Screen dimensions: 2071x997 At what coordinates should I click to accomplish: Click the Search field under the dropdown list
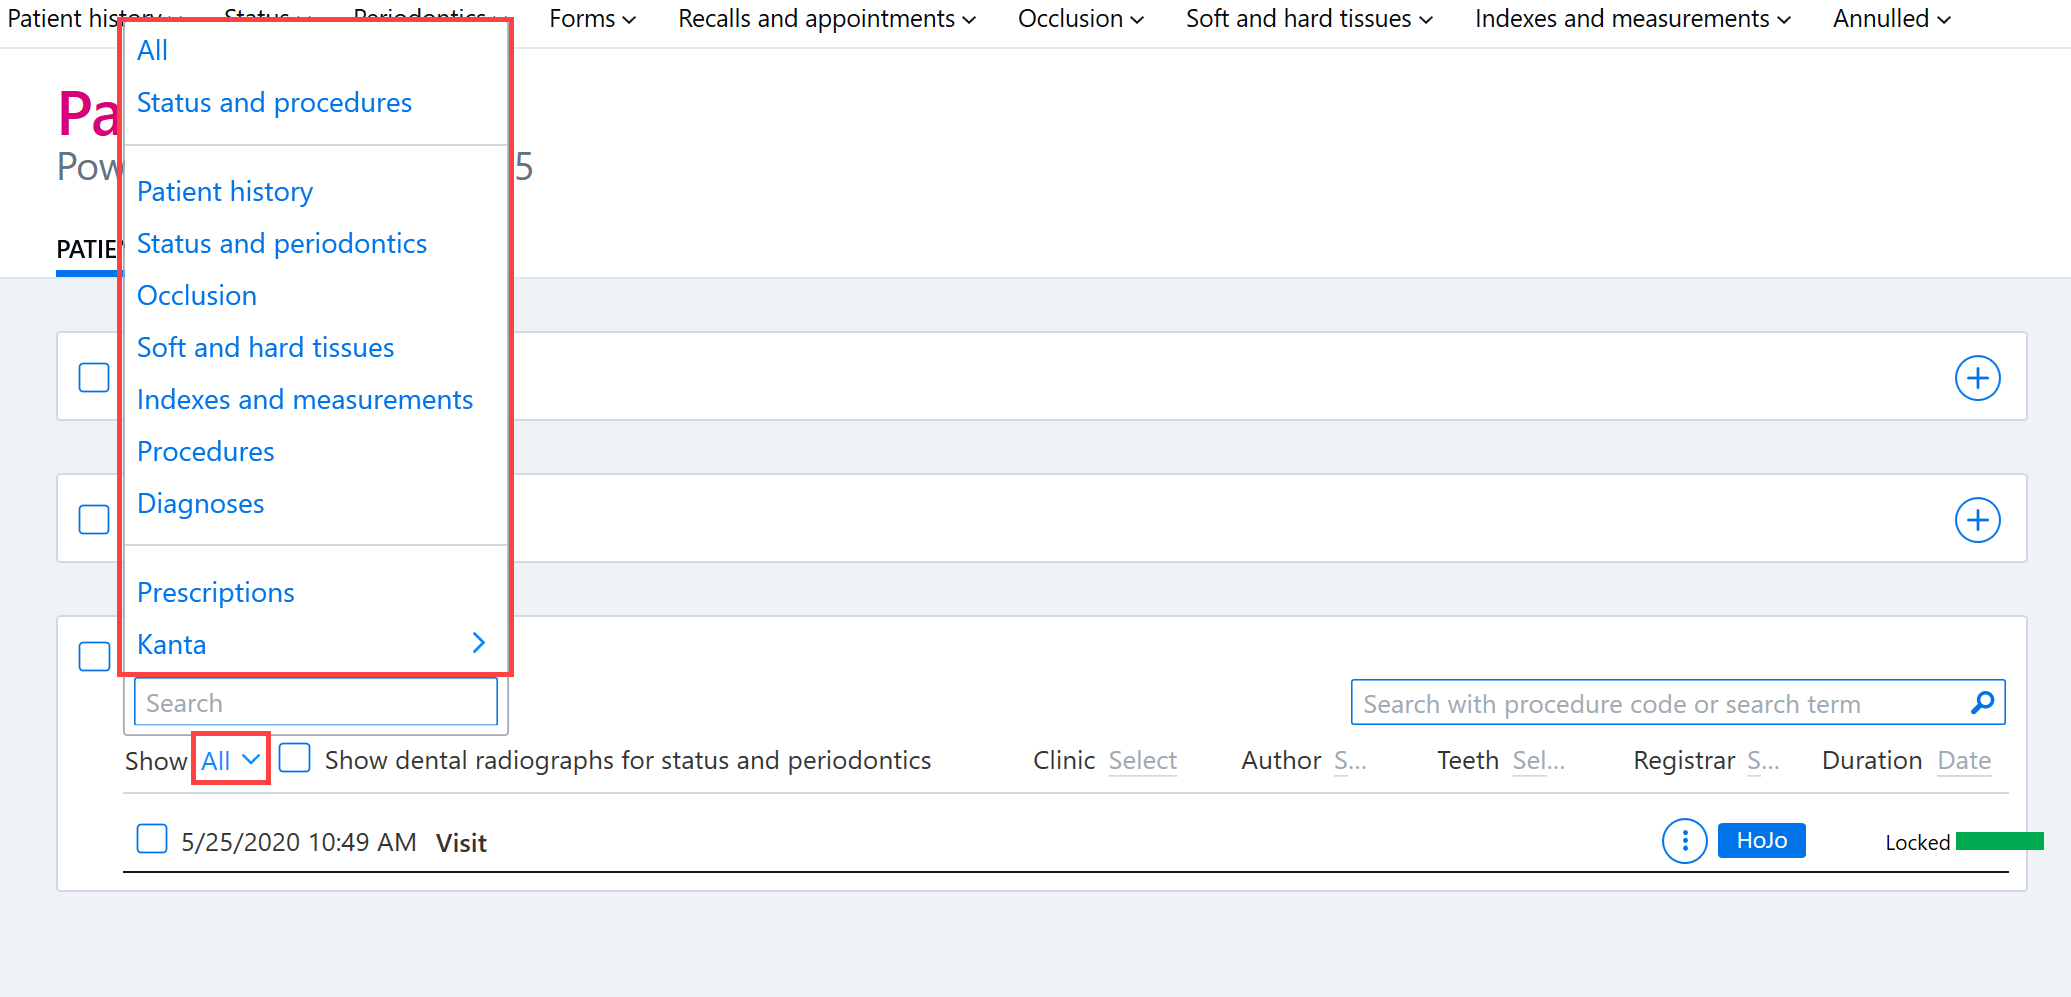[x=316, y=702]
